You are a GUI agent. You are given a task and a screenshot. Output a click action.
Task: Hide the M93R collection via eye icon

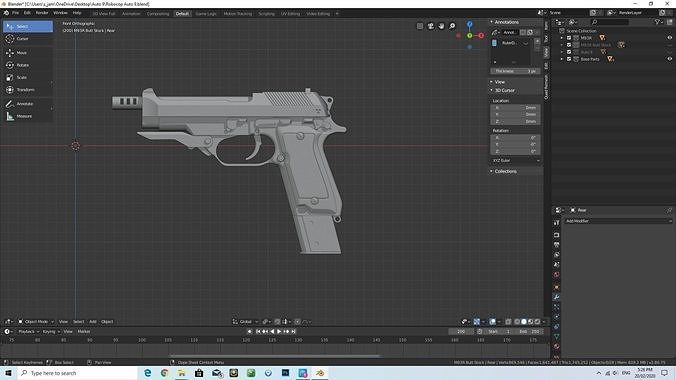670,38
